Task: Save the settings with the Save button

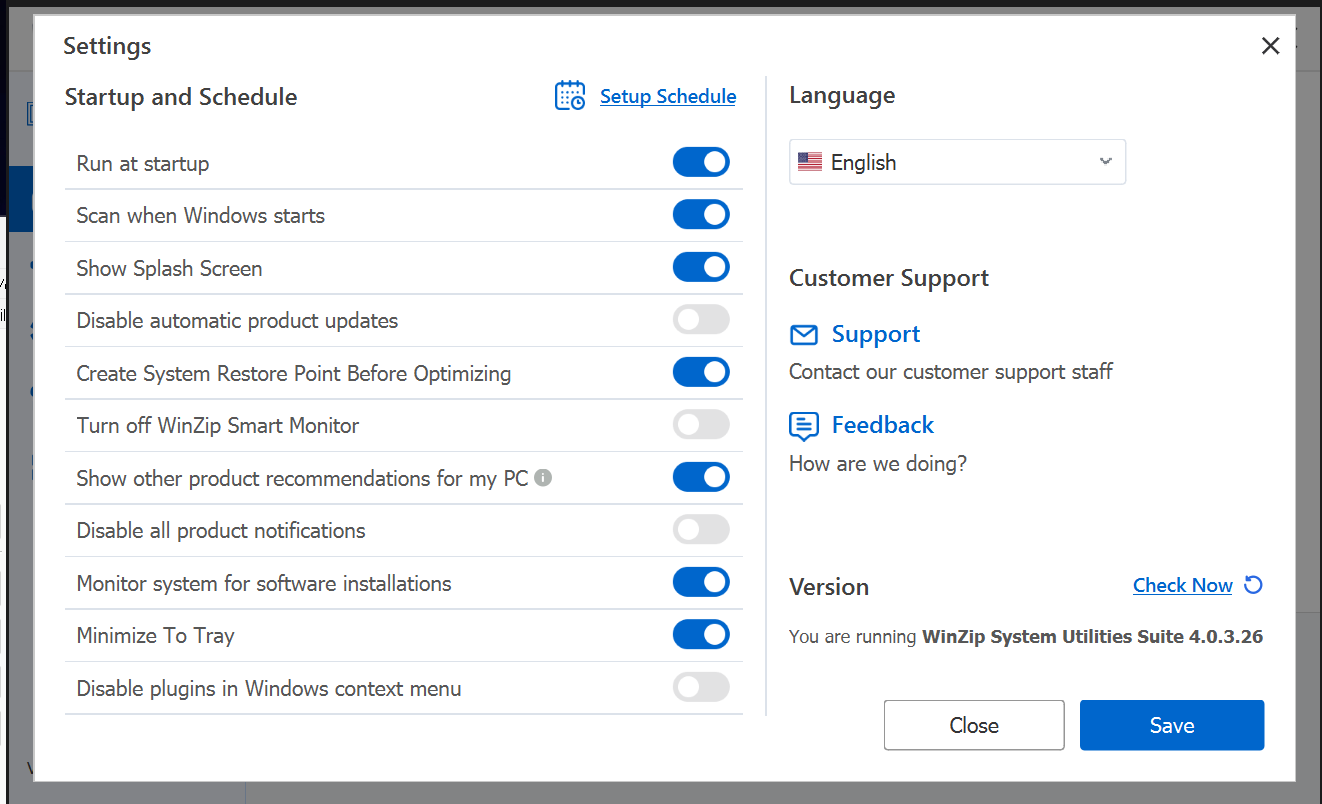Action: click(x=1172, y=725)
